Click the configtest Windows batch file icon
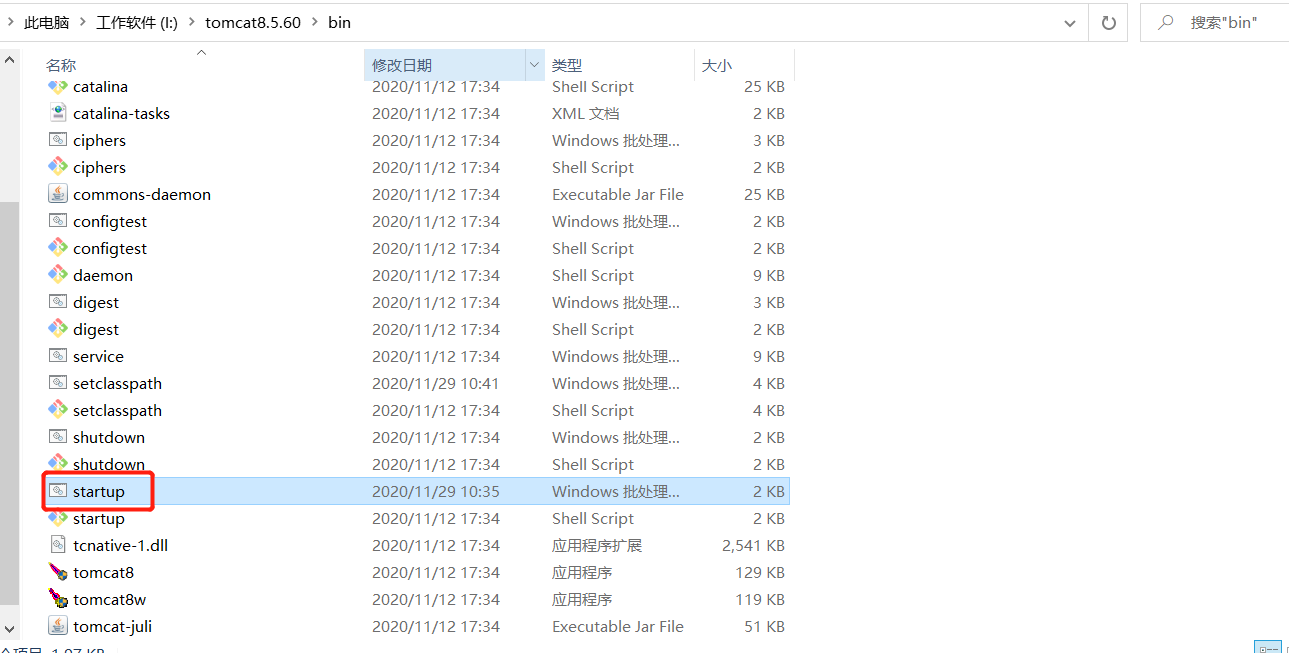Viewport: 1289px width, 653px height. click(x=58, y=221)
